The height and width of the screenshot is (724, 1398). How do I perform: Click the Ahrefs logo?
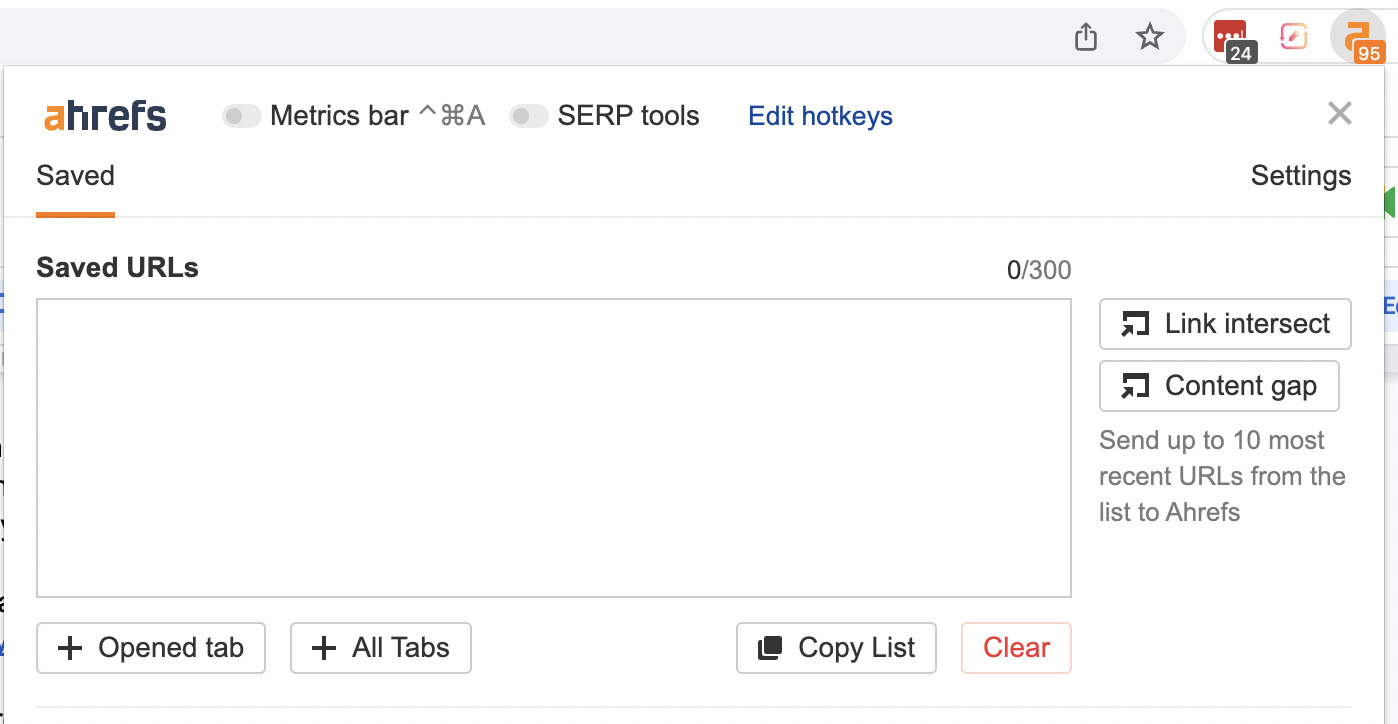click(x=103, y=115)
